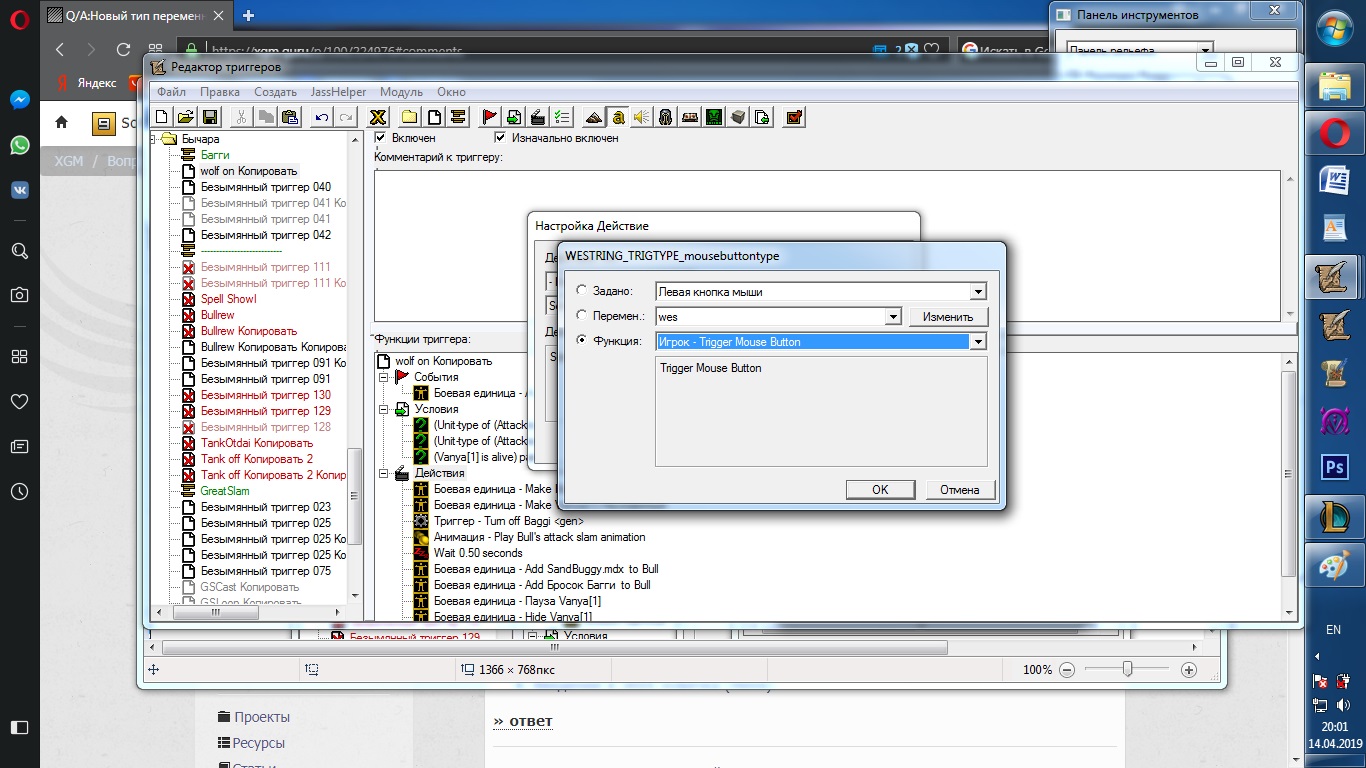The image size is (1366, 768).
Task: Open the 'Левая кнопка мыши' dropdown
Action: pos(978,292)
